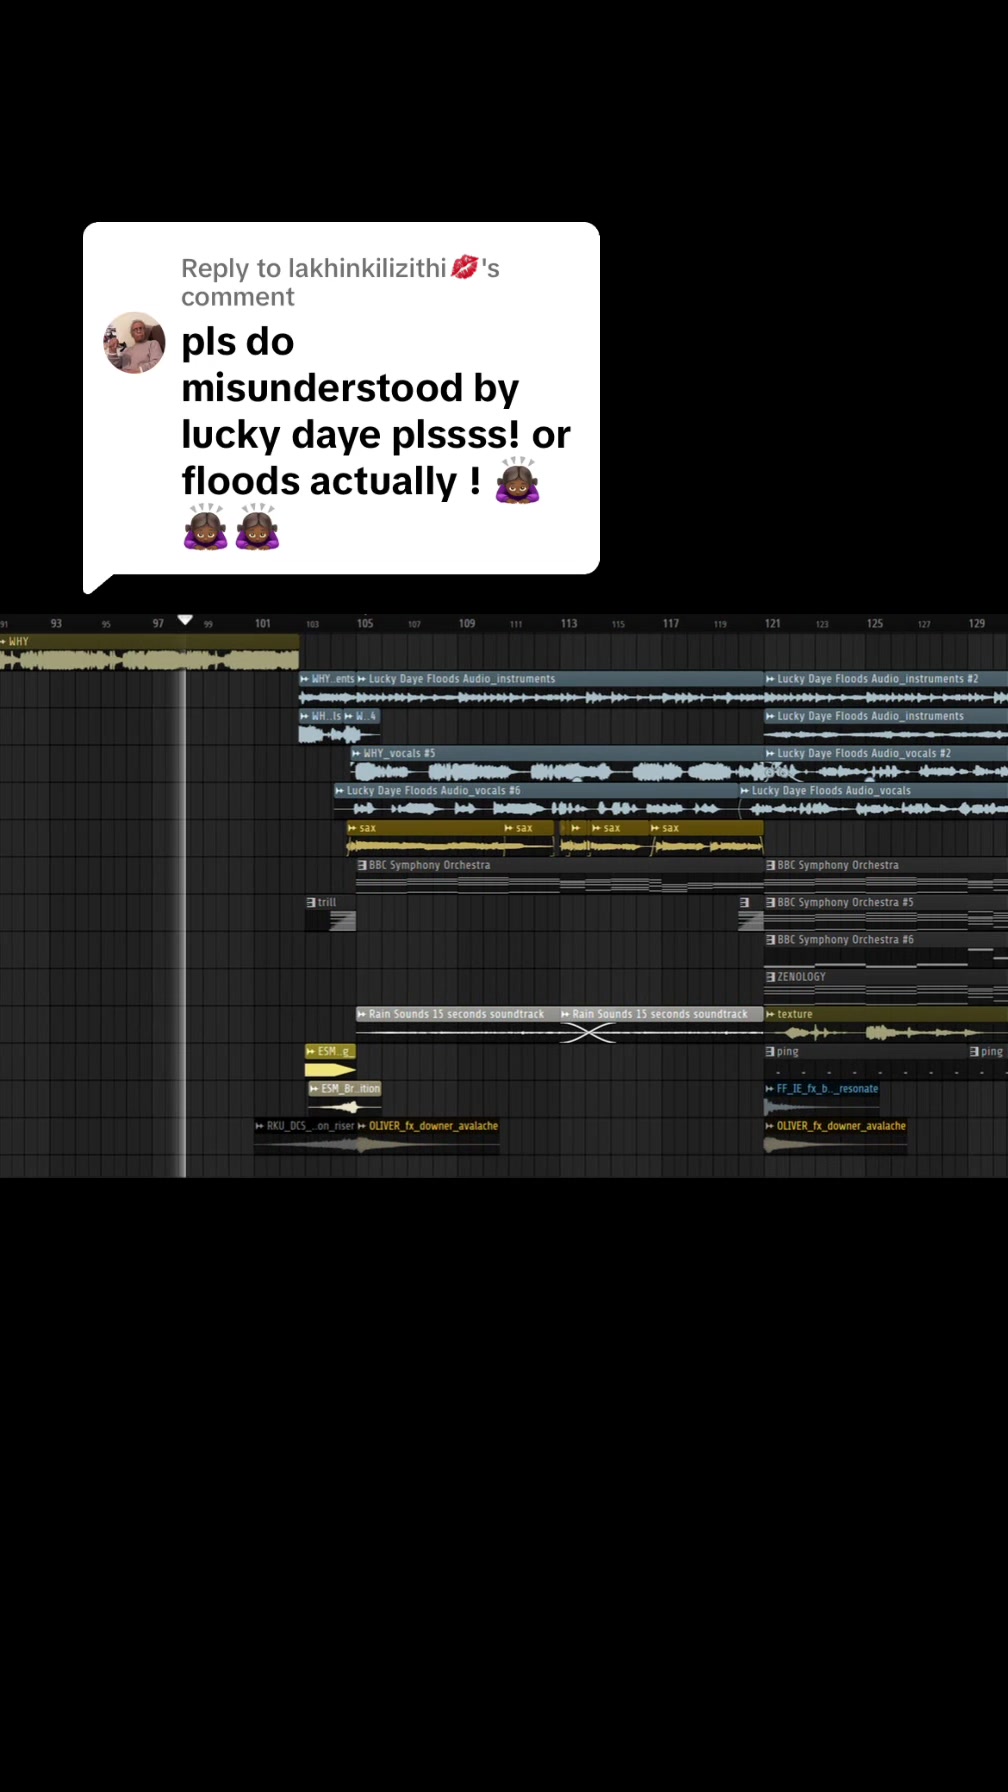
Task: Select the leftmost 'sax' clip
Action: point(424,838)
